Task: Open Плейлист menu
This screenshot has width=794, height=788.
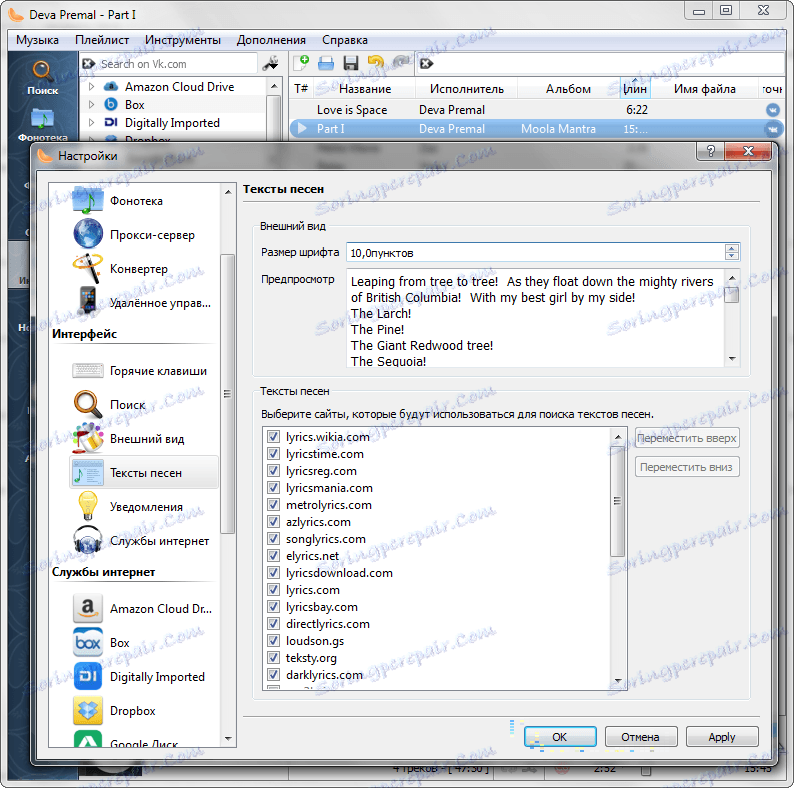Action: click(x=102, y=40)
